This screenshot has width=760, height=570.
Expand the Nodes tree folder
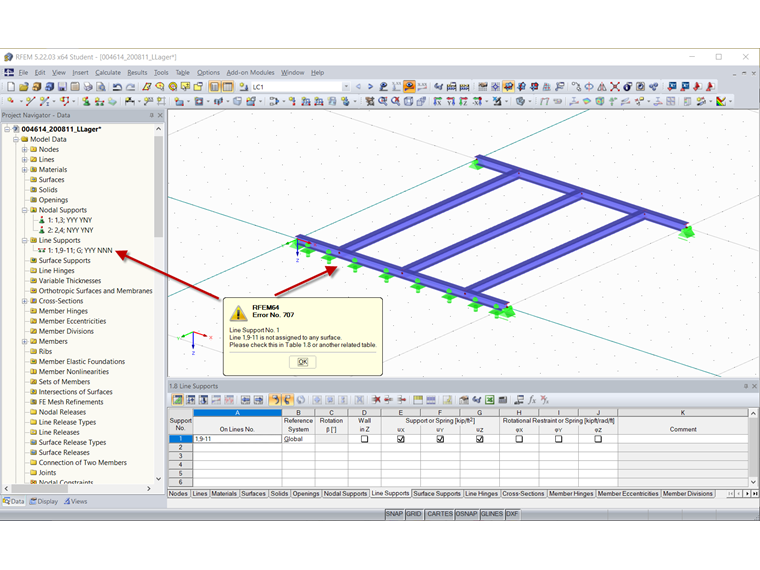24,149
